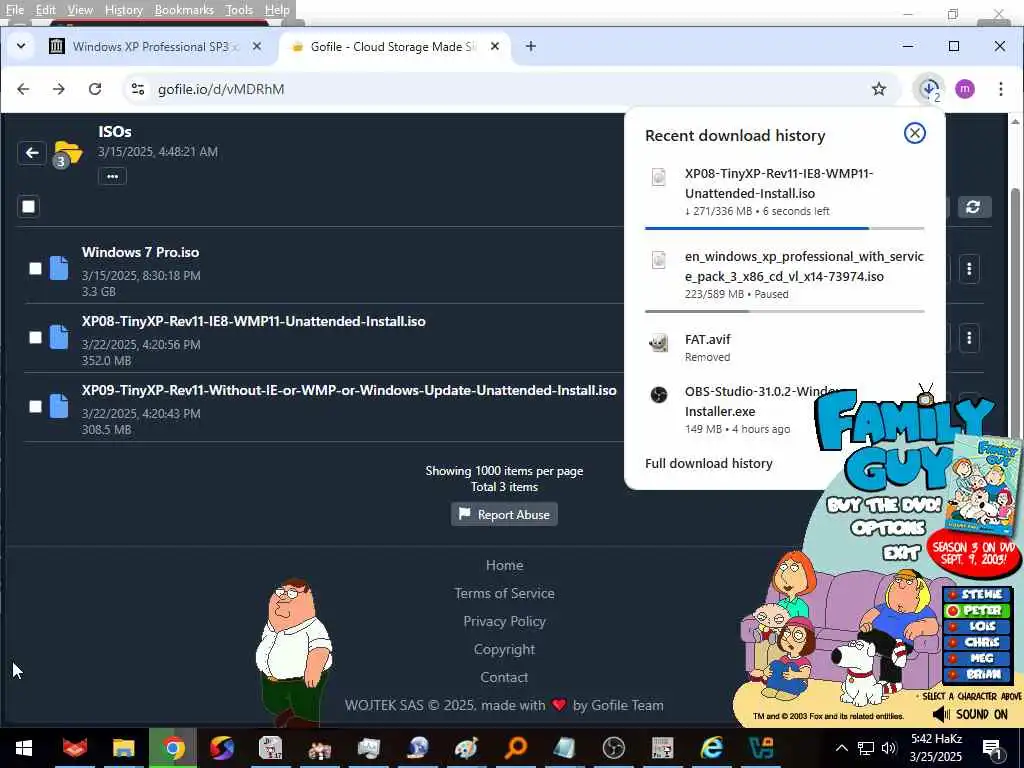Select STEWIE in the Family Guy widget

tap(976, 594)
